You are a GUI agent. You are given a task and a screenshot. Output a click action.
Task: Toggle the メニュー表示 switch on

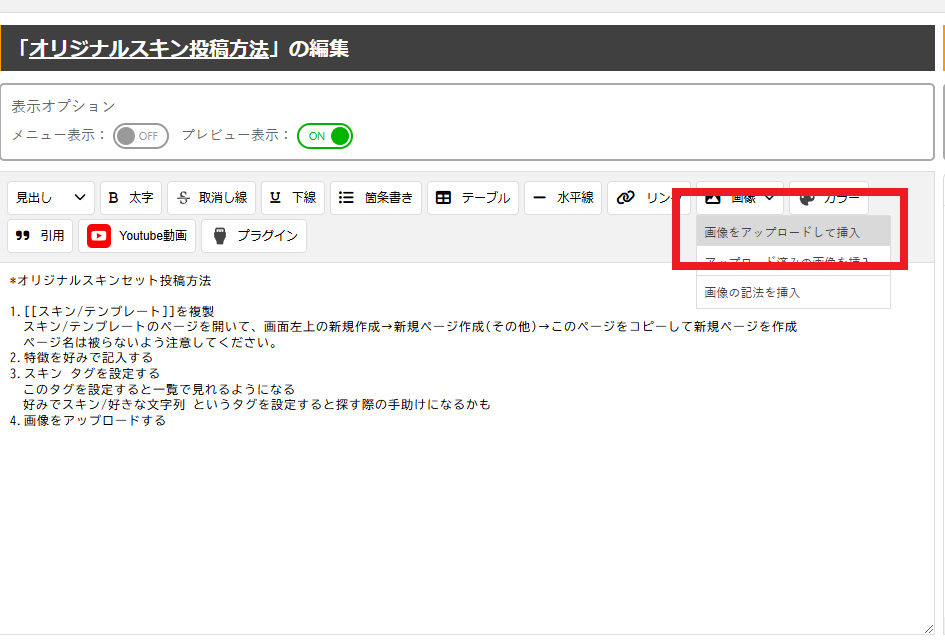point(140,136)
